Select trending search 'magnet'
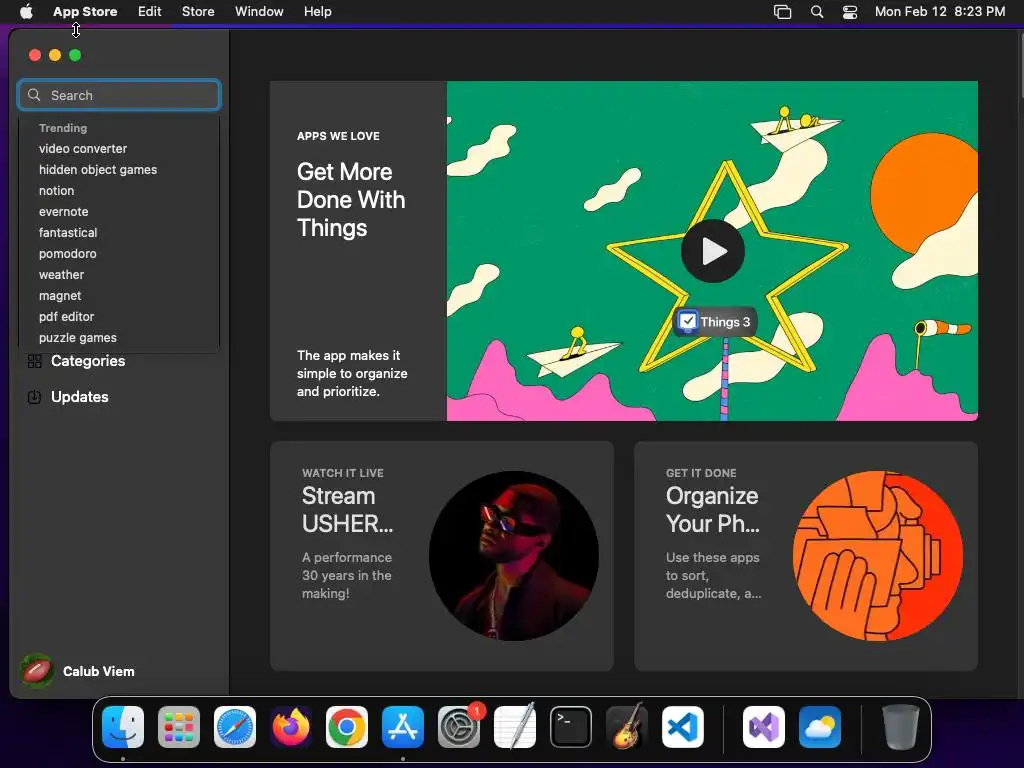The width and height of the screenshot is (1024, 768). [x=60, y=296]
